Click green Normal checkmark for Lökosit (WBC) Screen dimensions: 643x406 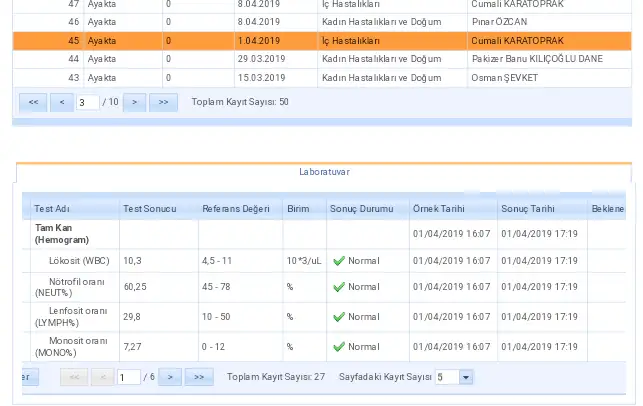point(339,261)
